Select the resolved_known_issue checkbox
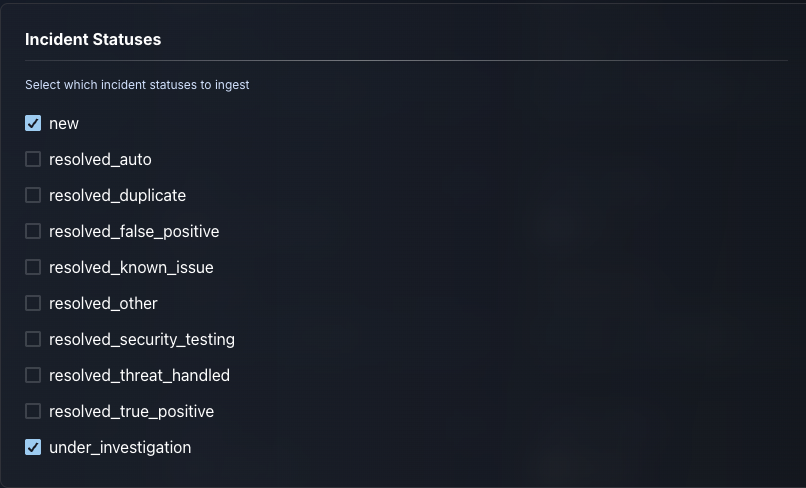Image resolution: width=806 pixels, height=488 pixels. [x=33, y=267]
